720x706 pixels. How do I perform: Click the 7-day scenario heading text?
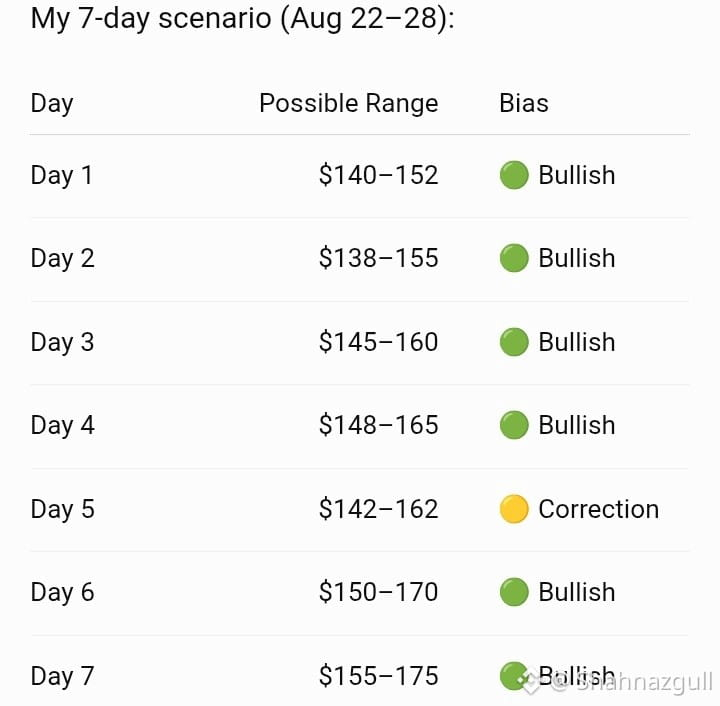coord(242,19)
